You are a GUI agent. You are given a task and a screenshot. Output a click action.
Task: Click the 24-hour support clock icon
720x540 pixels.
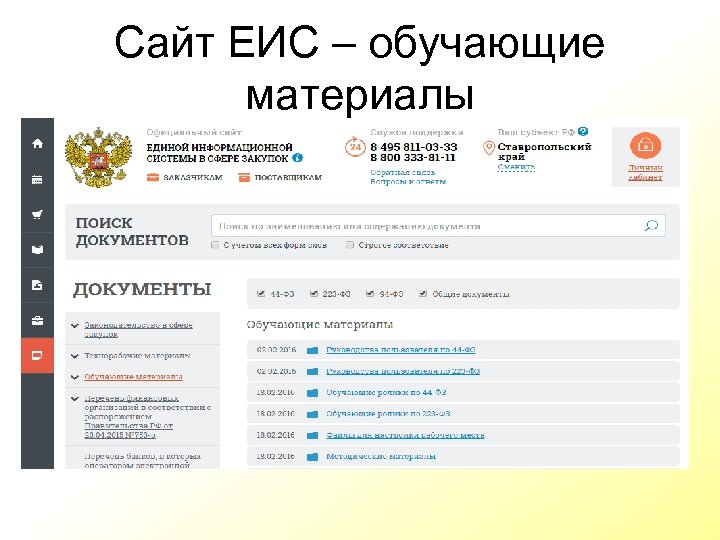(355, 147)
